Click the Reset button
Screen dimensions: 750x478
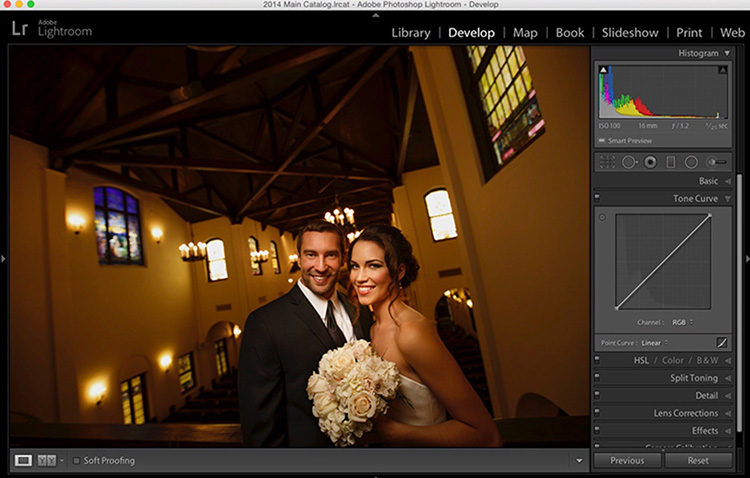coord(698,460)
